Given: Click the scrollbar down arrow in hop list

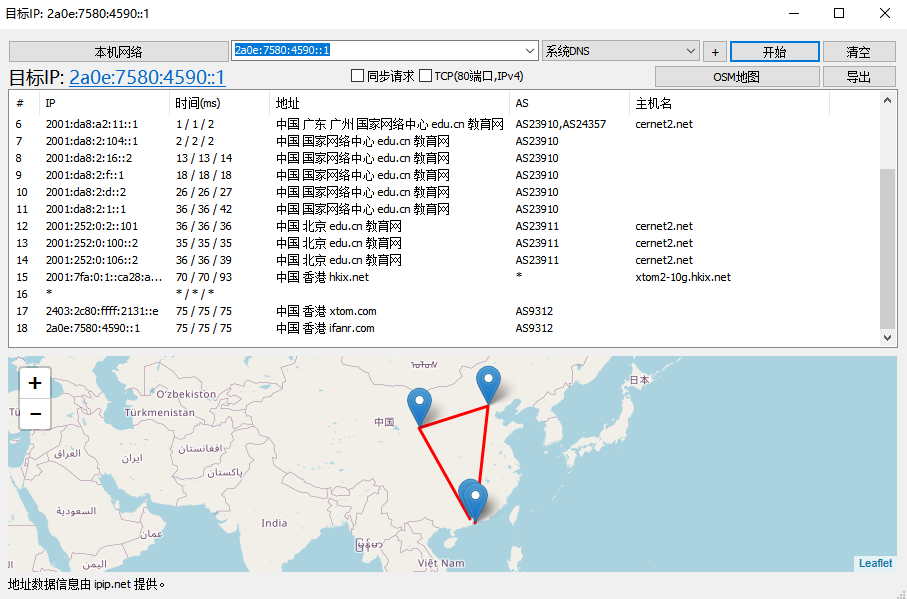Looking at the screenshot, I should (x=888, y=338).
